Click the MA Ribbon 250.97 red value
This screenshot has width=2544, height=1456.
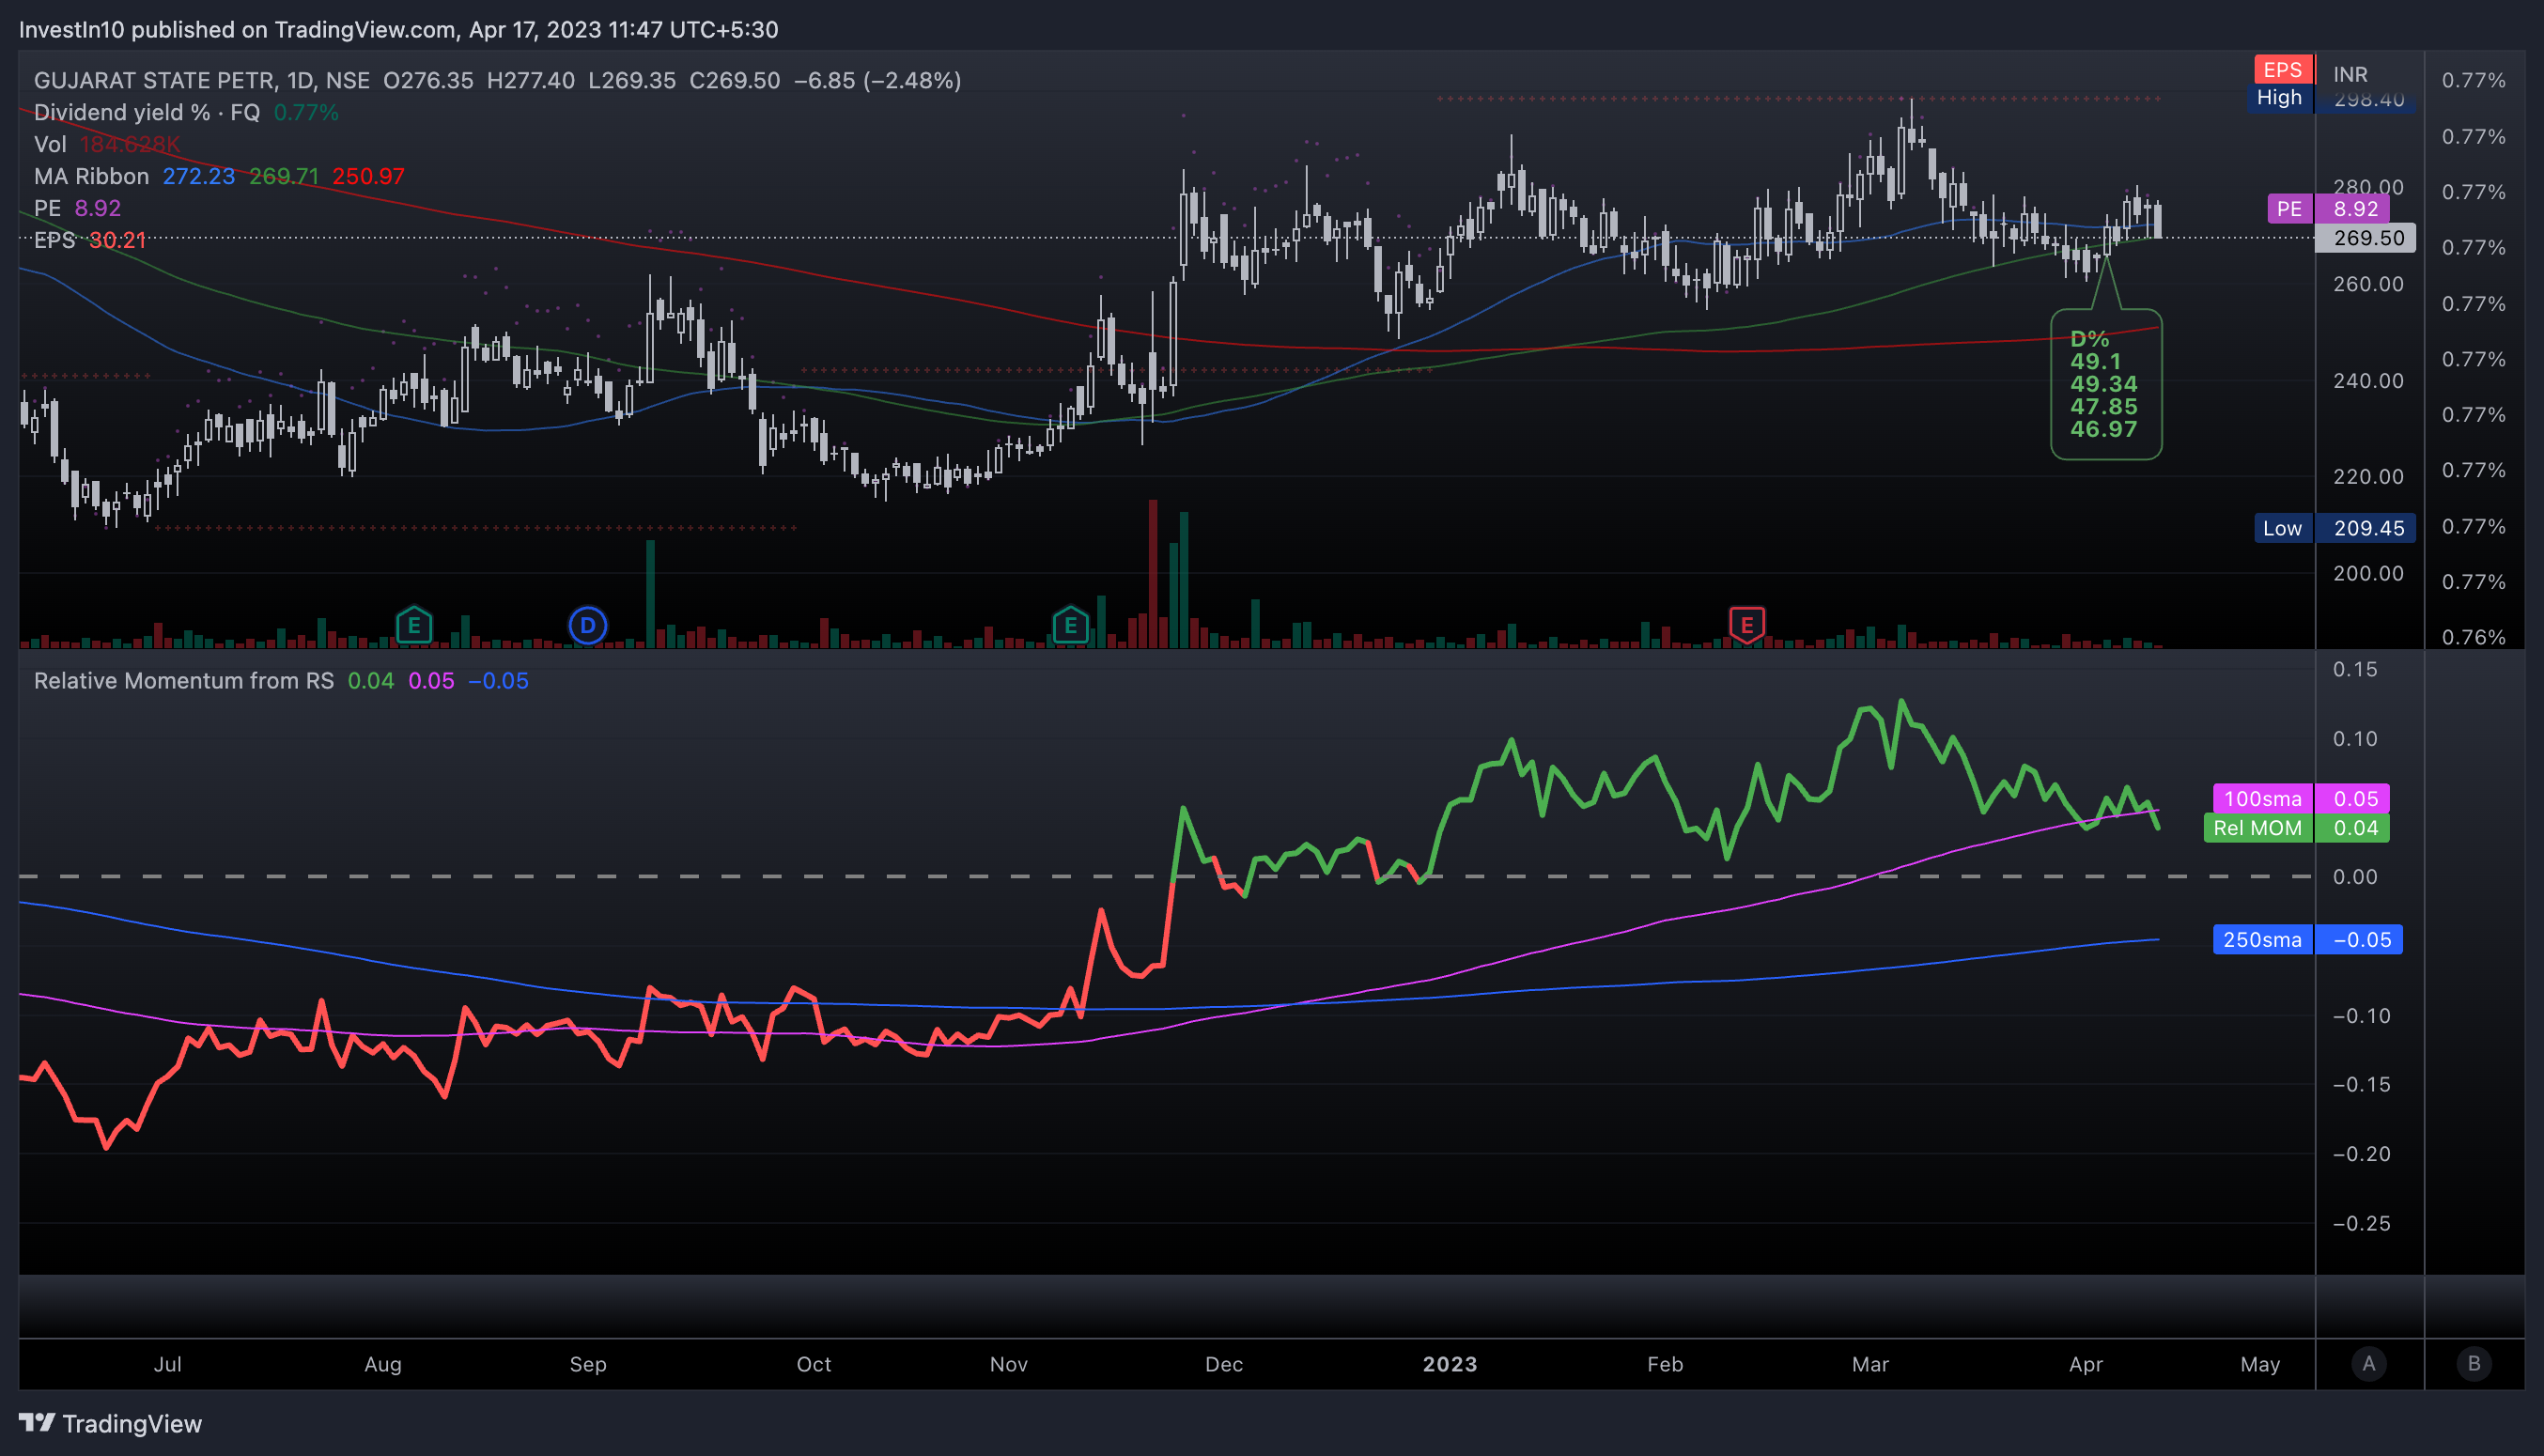368,176
